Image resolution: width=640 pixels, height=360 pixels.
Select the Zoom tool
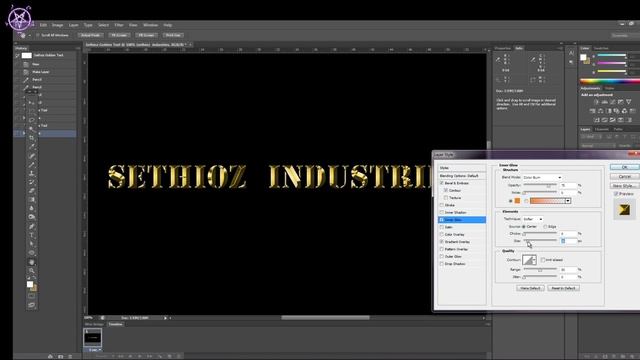pyautogui.click(x=32, y=271)
